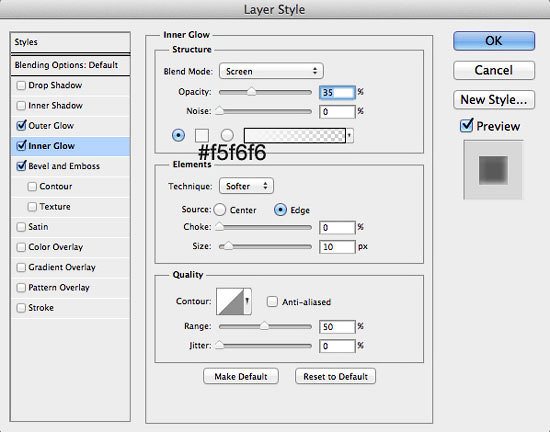
Task: Open the glow color swatch picker
Action: [x=202, y=135]
